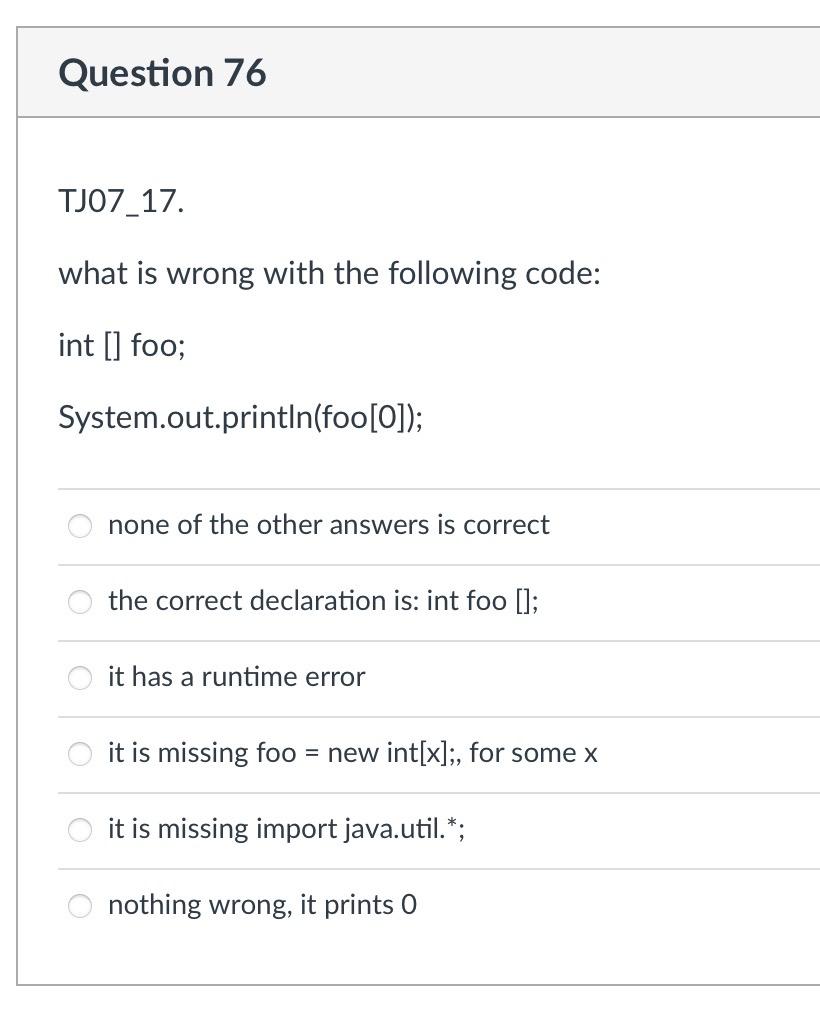Select radio button for 'none of the other answers is correct'
The height and width of the screenshot is (1016, 820).
pos(80,525)
